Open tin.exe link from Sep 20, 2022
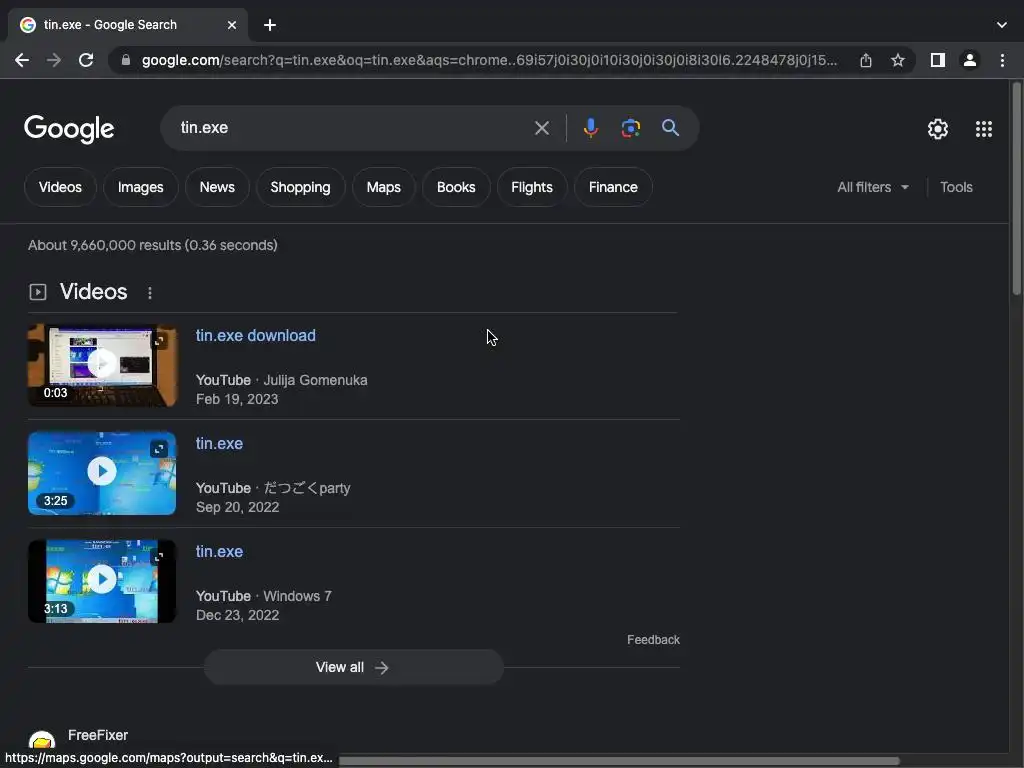 219,443
